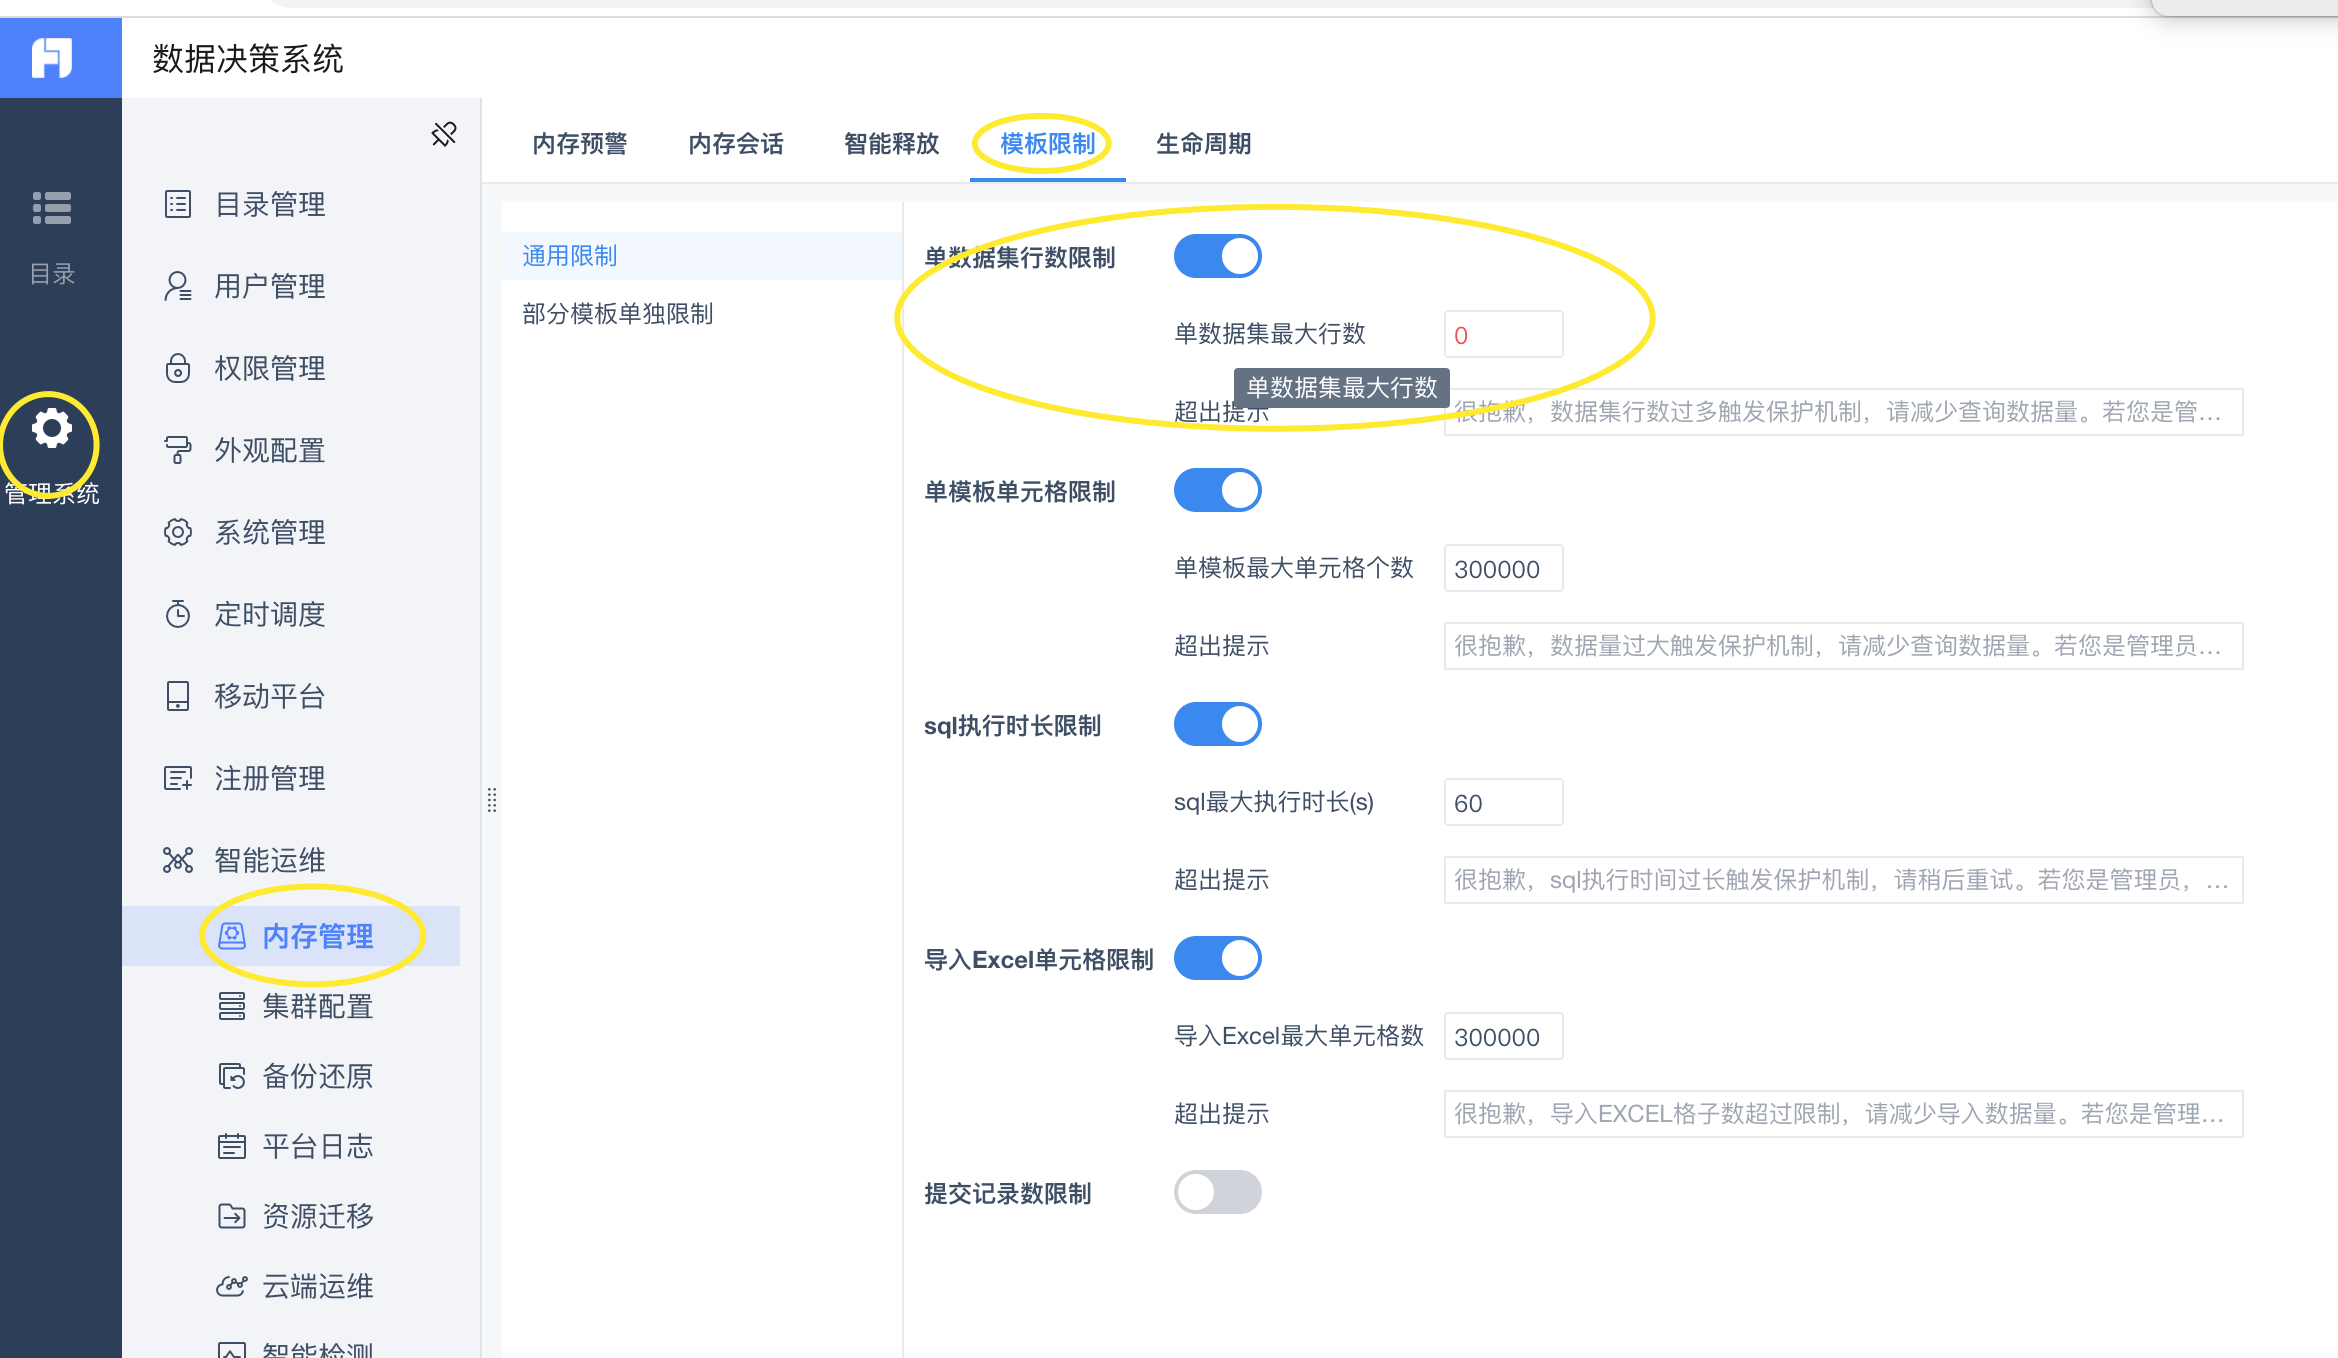The image size is (2338, 1358).
Task: Switch to 内存预警 tab
Action: click(580, 144)
